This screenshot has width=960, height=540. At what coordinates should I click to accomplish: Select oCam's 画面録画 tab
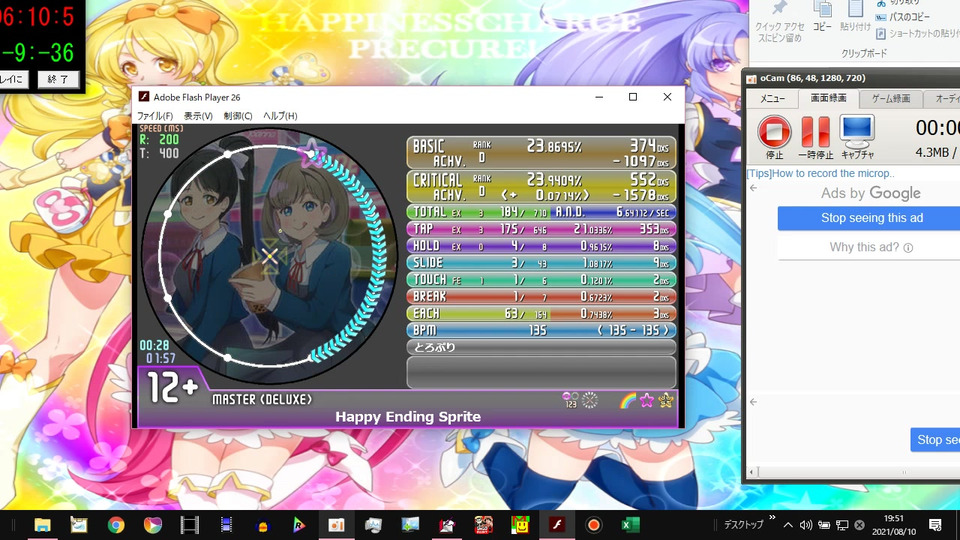828,98
